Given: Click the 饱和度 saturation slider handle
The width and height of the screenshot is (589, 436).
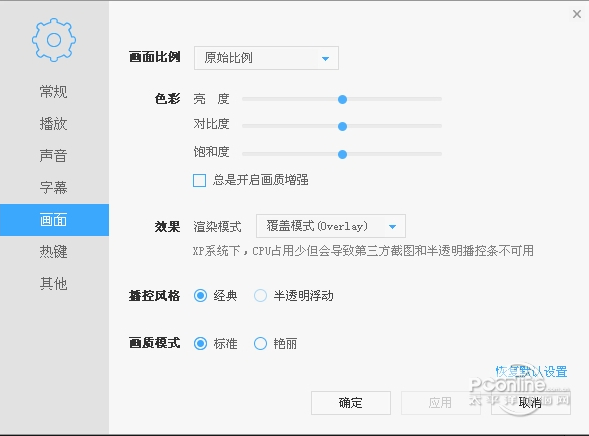Looking at the screenshot, I should point(342,154).
